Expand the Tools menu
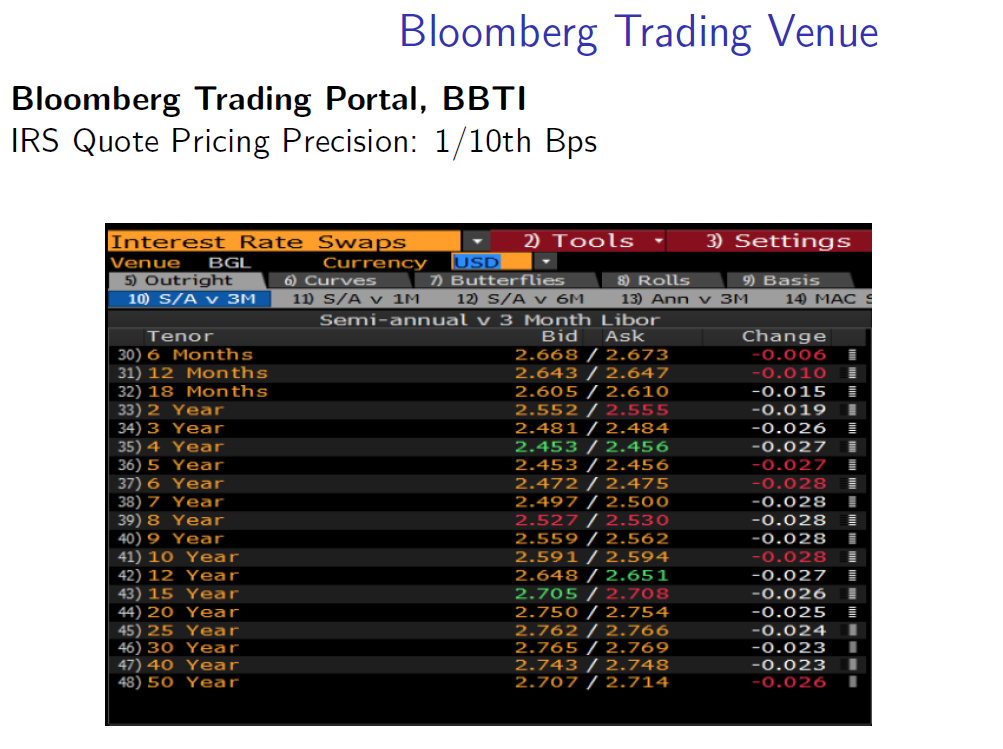Viewport: 1003px width, 749px height. coord(578,241)
